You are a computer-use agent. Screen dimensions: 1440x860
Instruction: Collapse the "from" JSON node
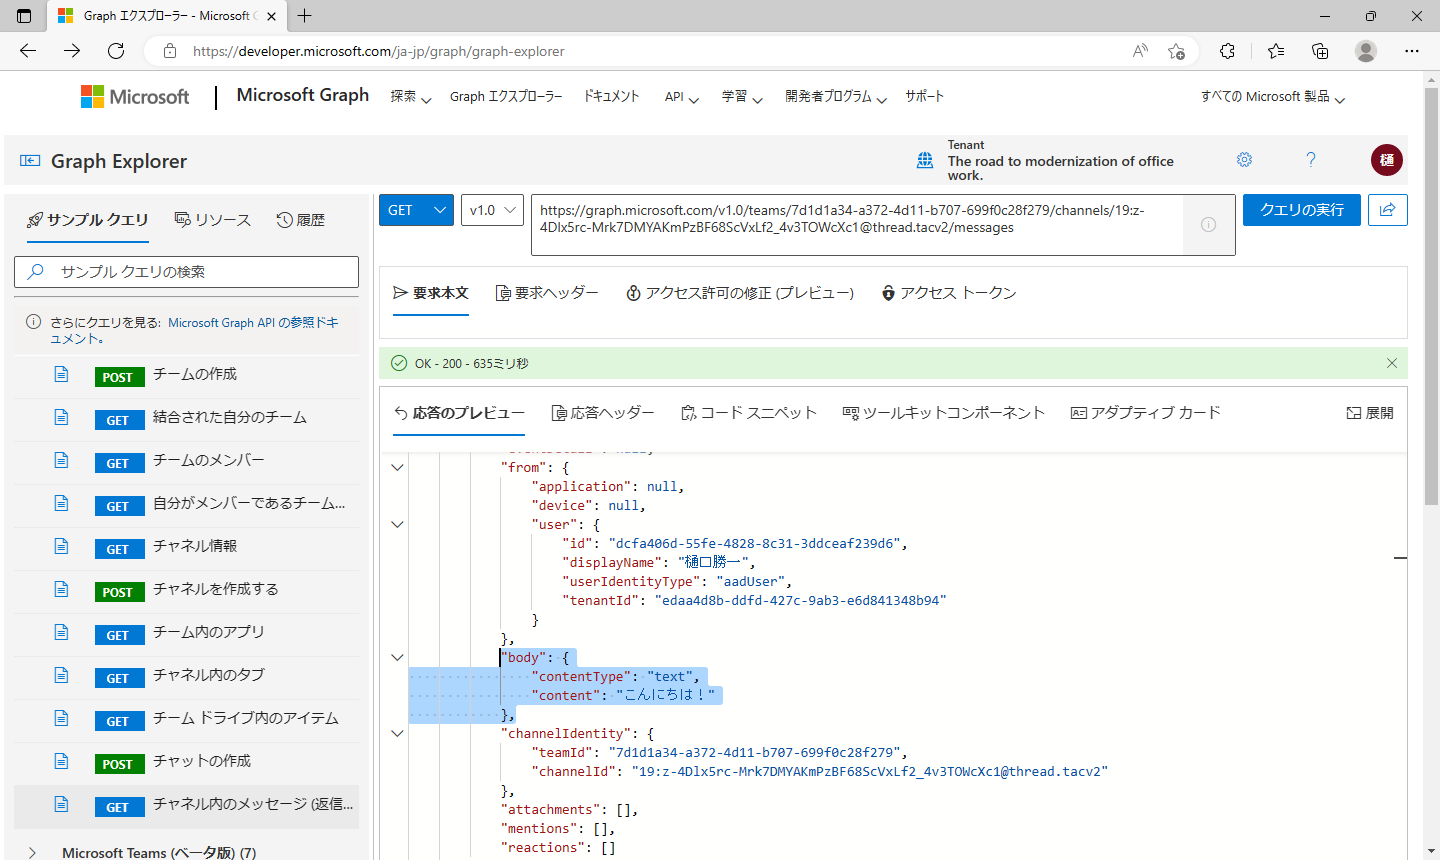coord(397,467)
